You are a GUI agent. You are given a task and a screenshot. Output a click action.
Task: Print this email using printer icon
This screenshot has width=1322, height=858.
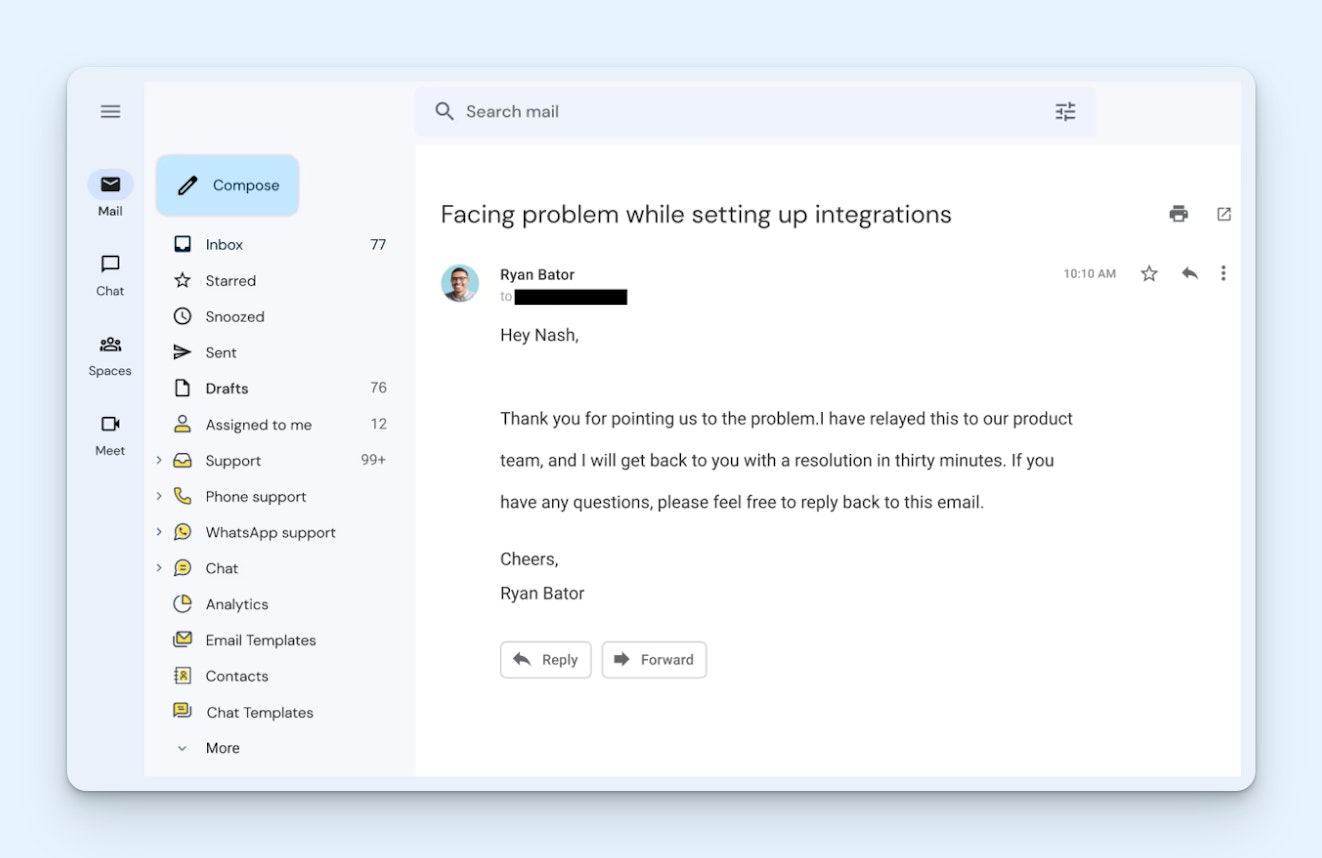(x=1179, y=214)
